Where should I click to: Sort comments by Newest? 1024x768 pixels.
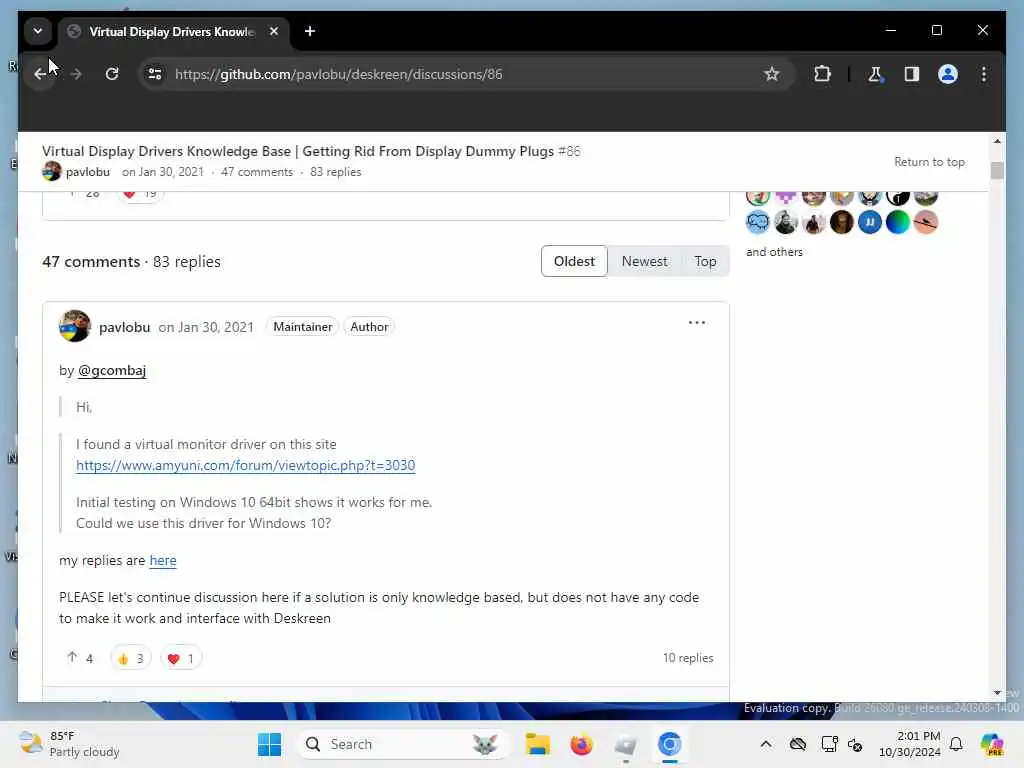point(644,261)
